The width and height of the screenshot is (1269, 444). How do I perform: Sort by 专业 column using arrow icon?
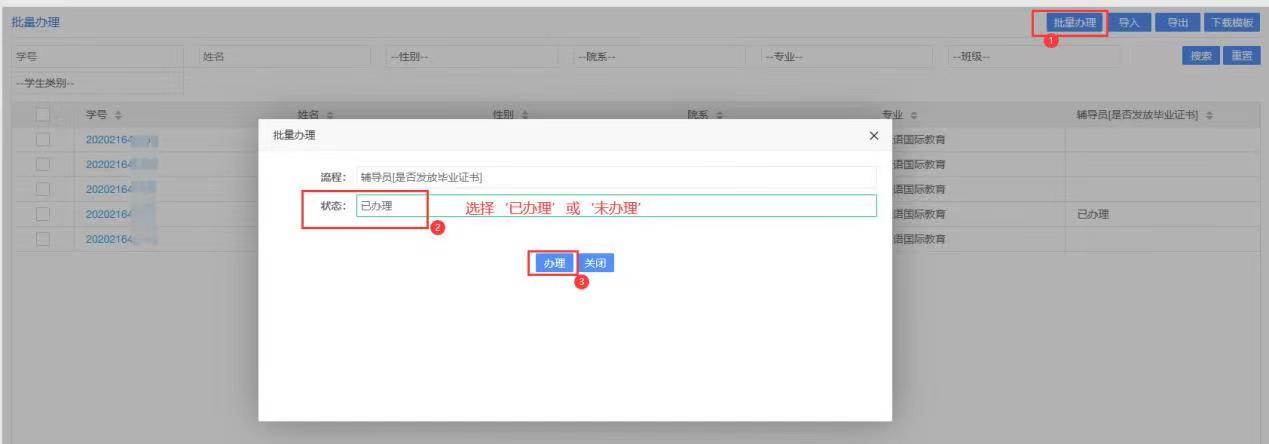point(914,117)
